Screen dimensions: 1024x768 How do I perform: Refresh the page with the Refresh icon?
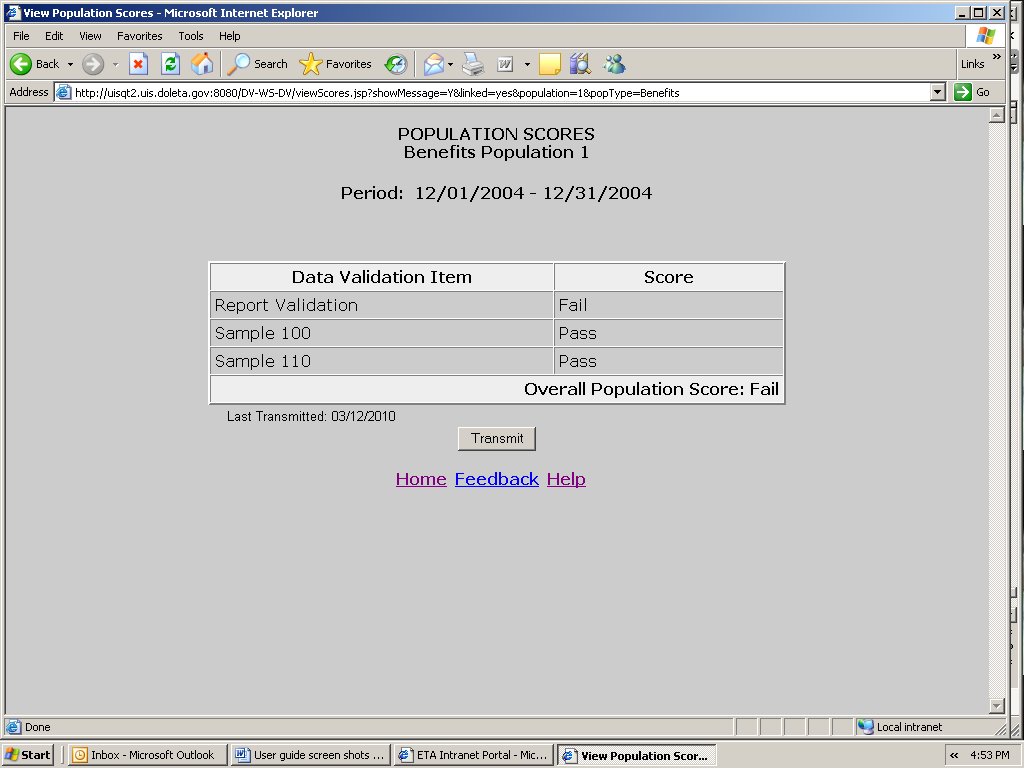(170, 64)
